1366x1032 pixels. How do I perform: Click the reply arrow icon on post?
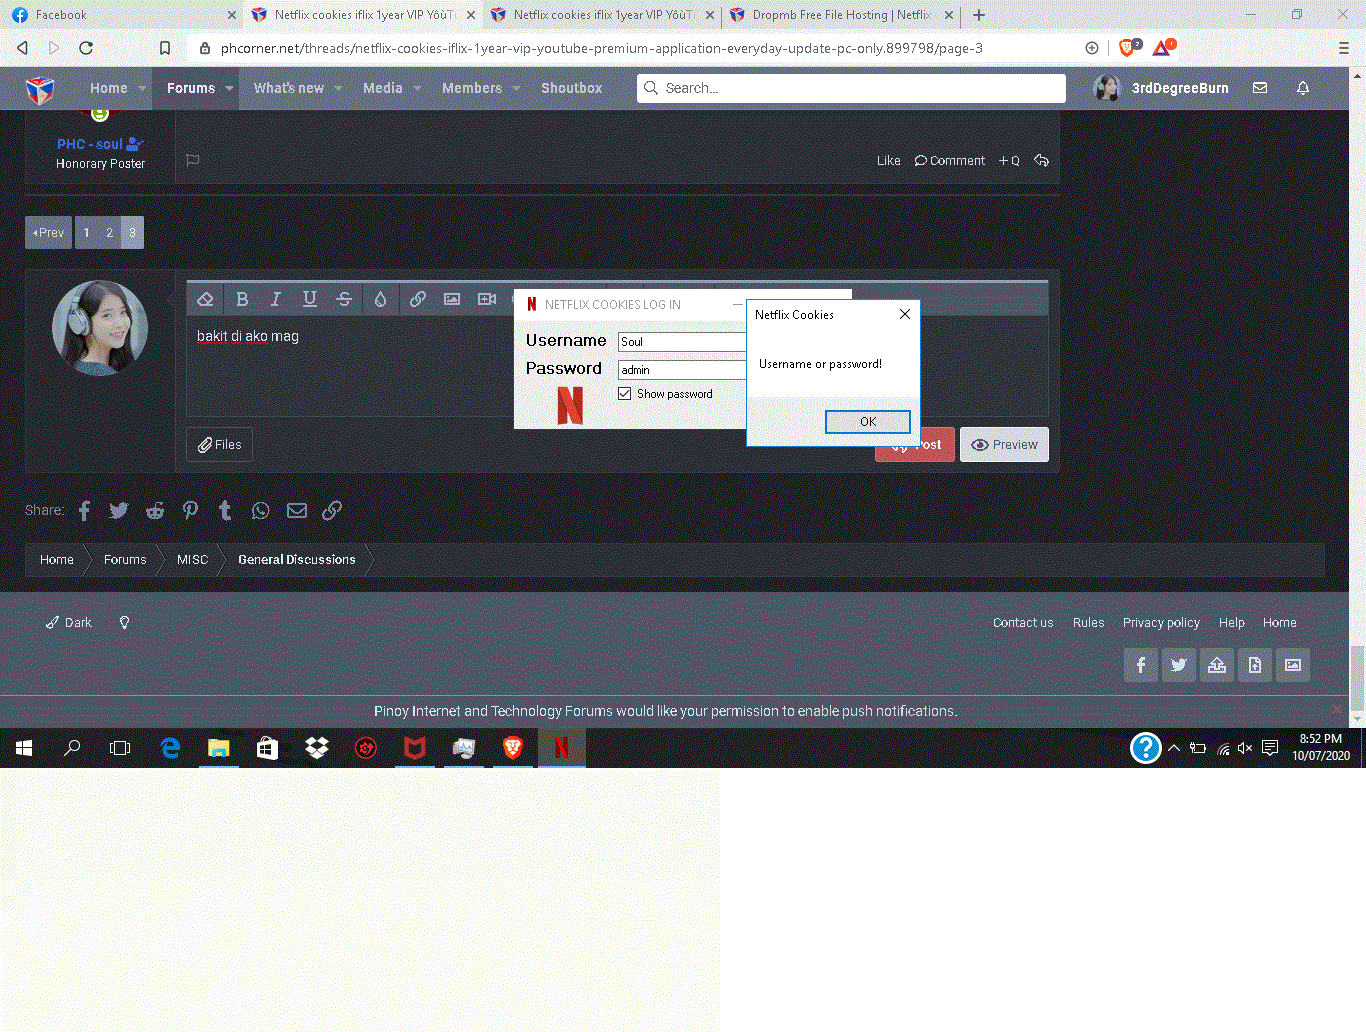pyautogui.click(x=1041, y=160)
